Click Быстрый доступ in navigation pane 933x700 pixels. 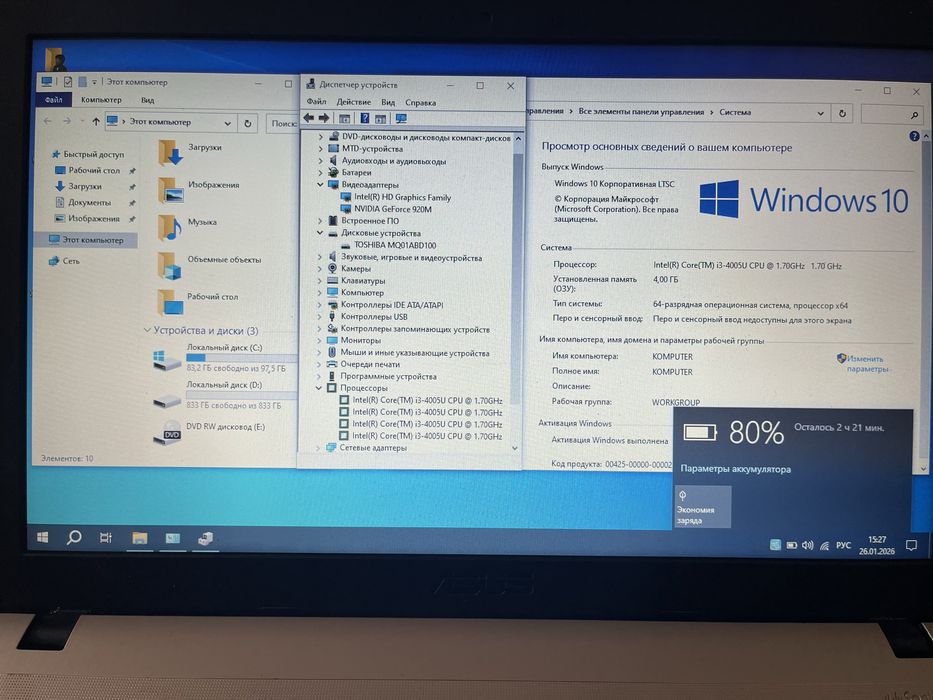click(93, 154)
